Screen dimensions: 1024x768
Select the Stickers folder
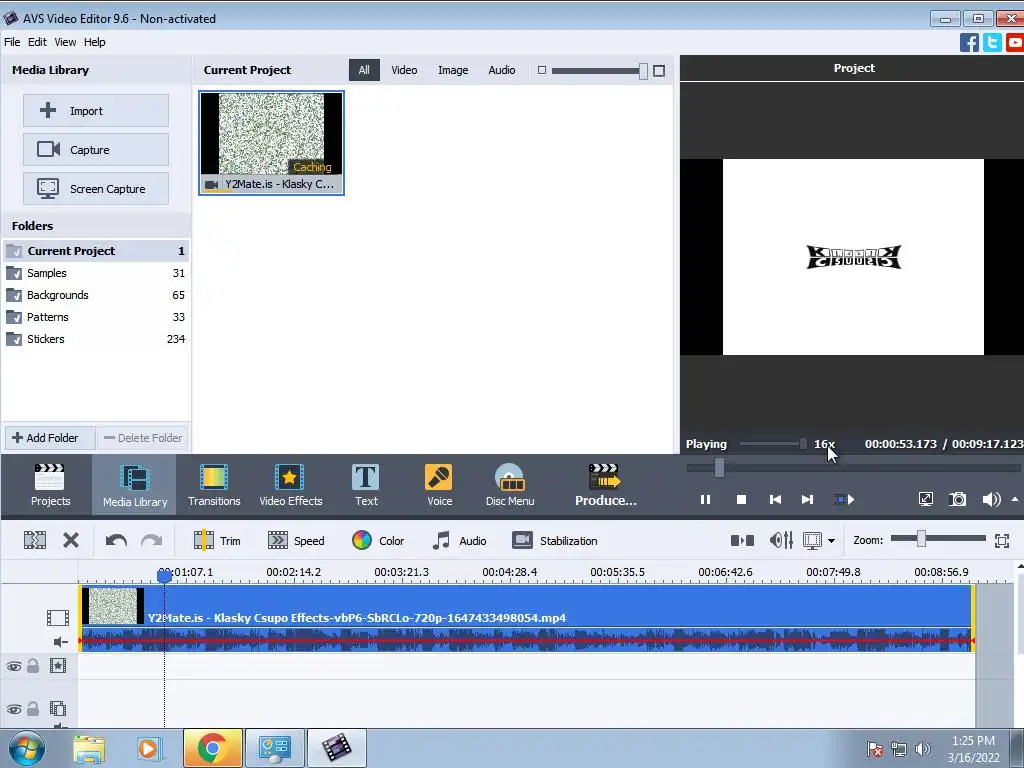pyautogui.click(x=96, y=340)
